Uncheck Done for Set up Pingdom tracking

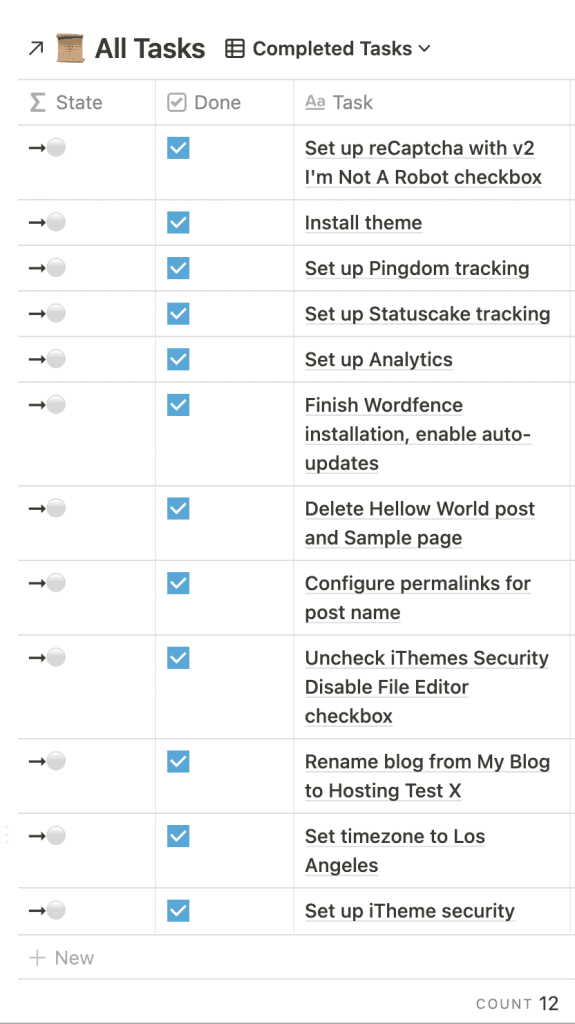[x=178, y=268]
